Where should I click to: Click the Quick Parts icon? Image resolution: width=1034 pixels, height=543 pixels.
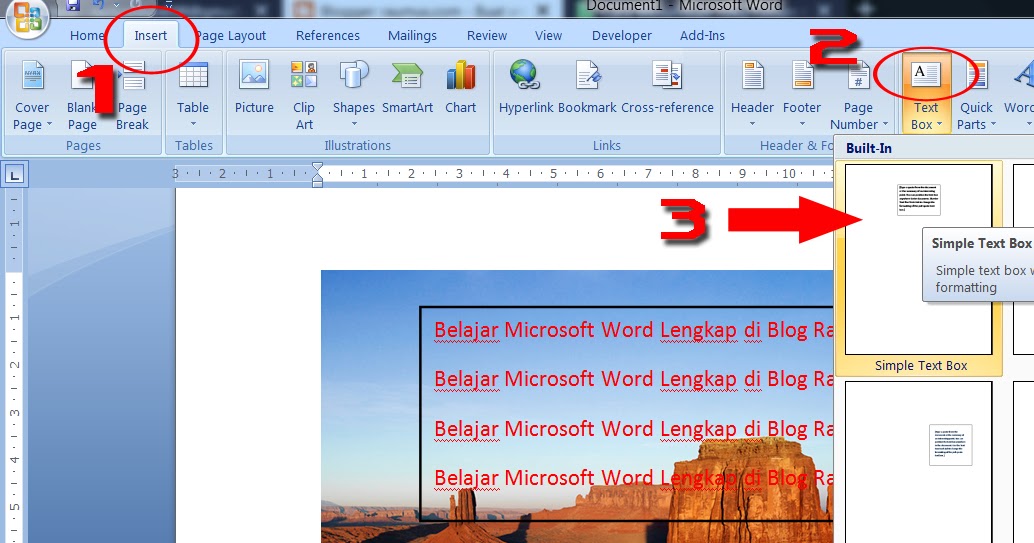point(977,75)
